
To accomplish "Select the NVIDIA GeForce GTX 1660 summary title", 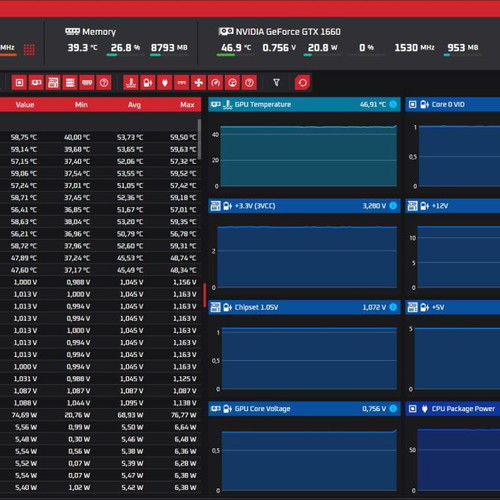I will (288, 32).
